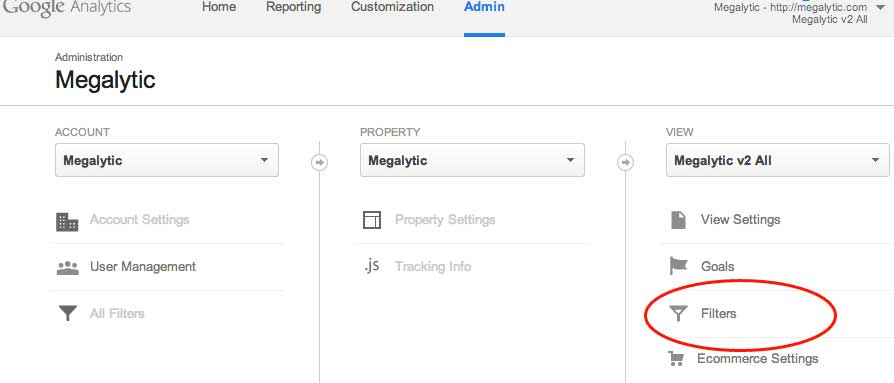Click the View Settings document icon
Image resolution: width=894 pixels, height=383 pixels.
678,219
